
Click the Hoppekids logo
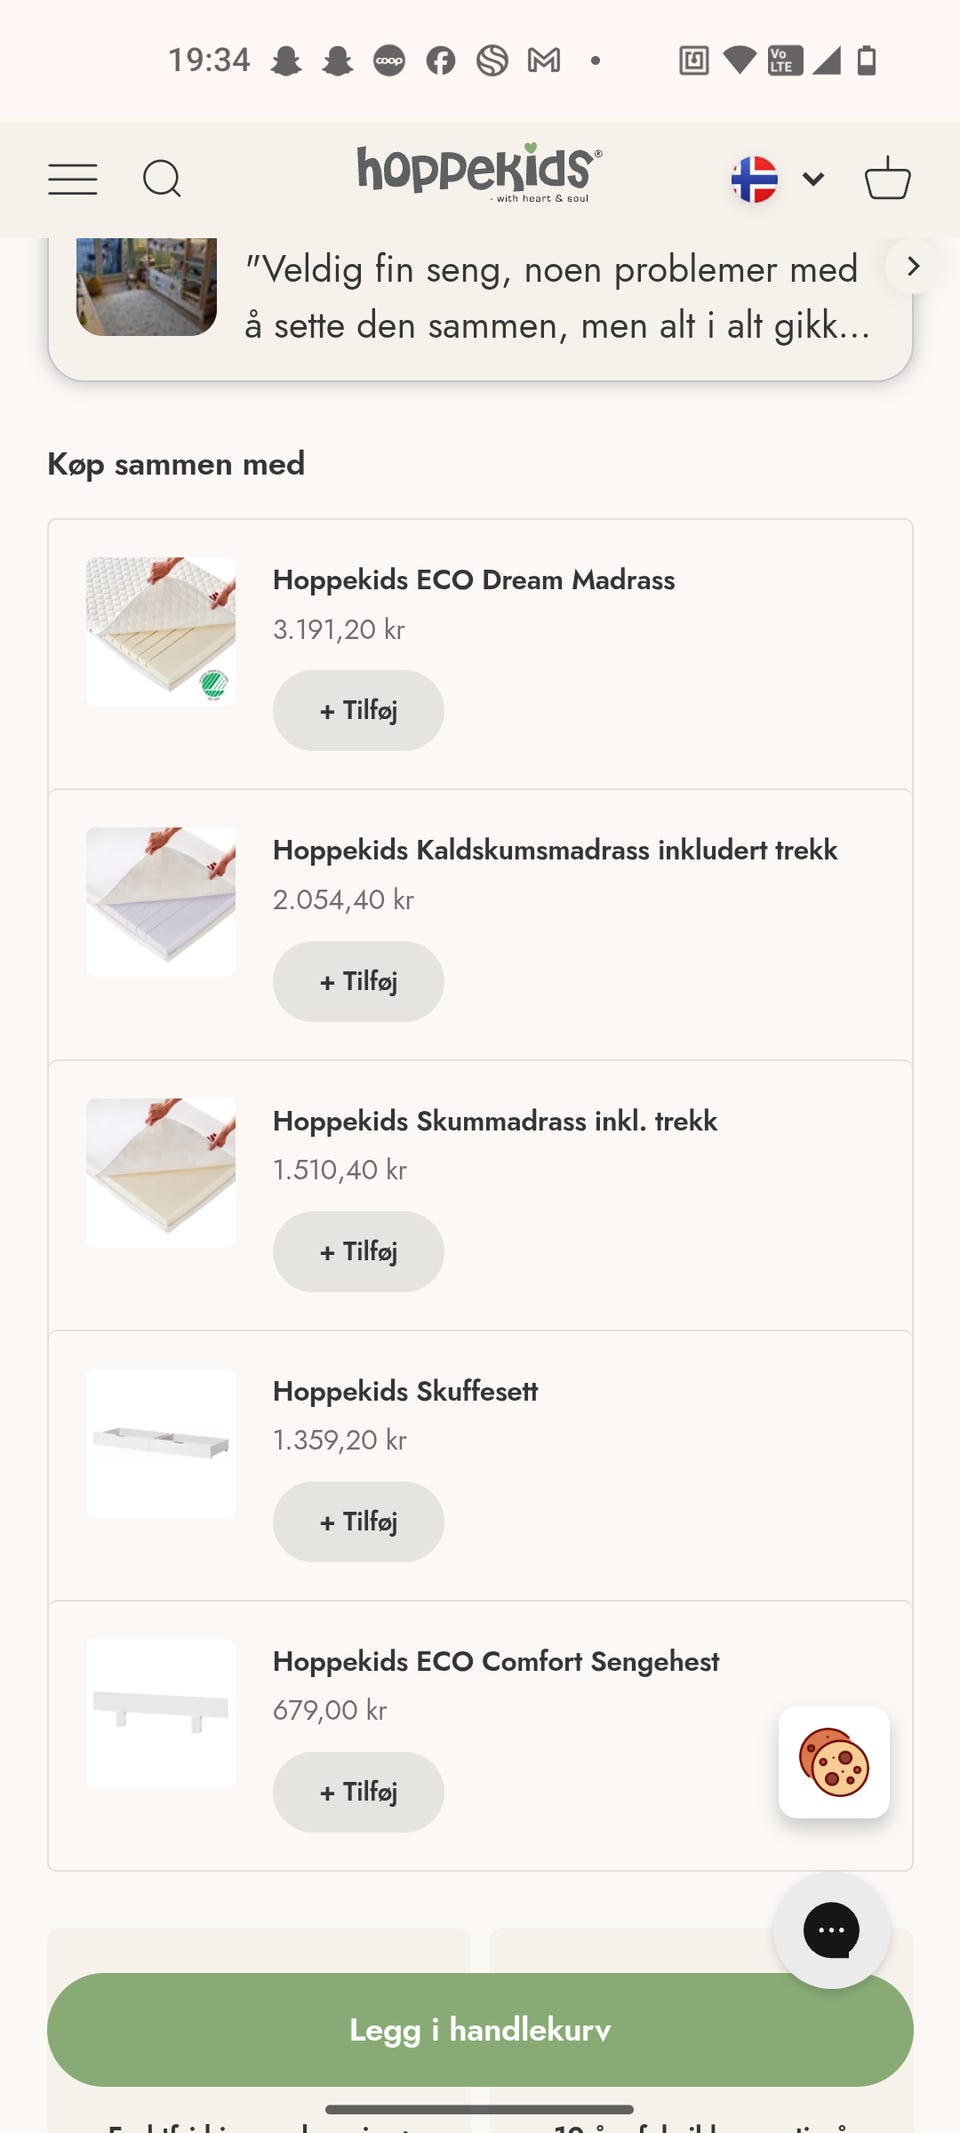pos(479,174)
